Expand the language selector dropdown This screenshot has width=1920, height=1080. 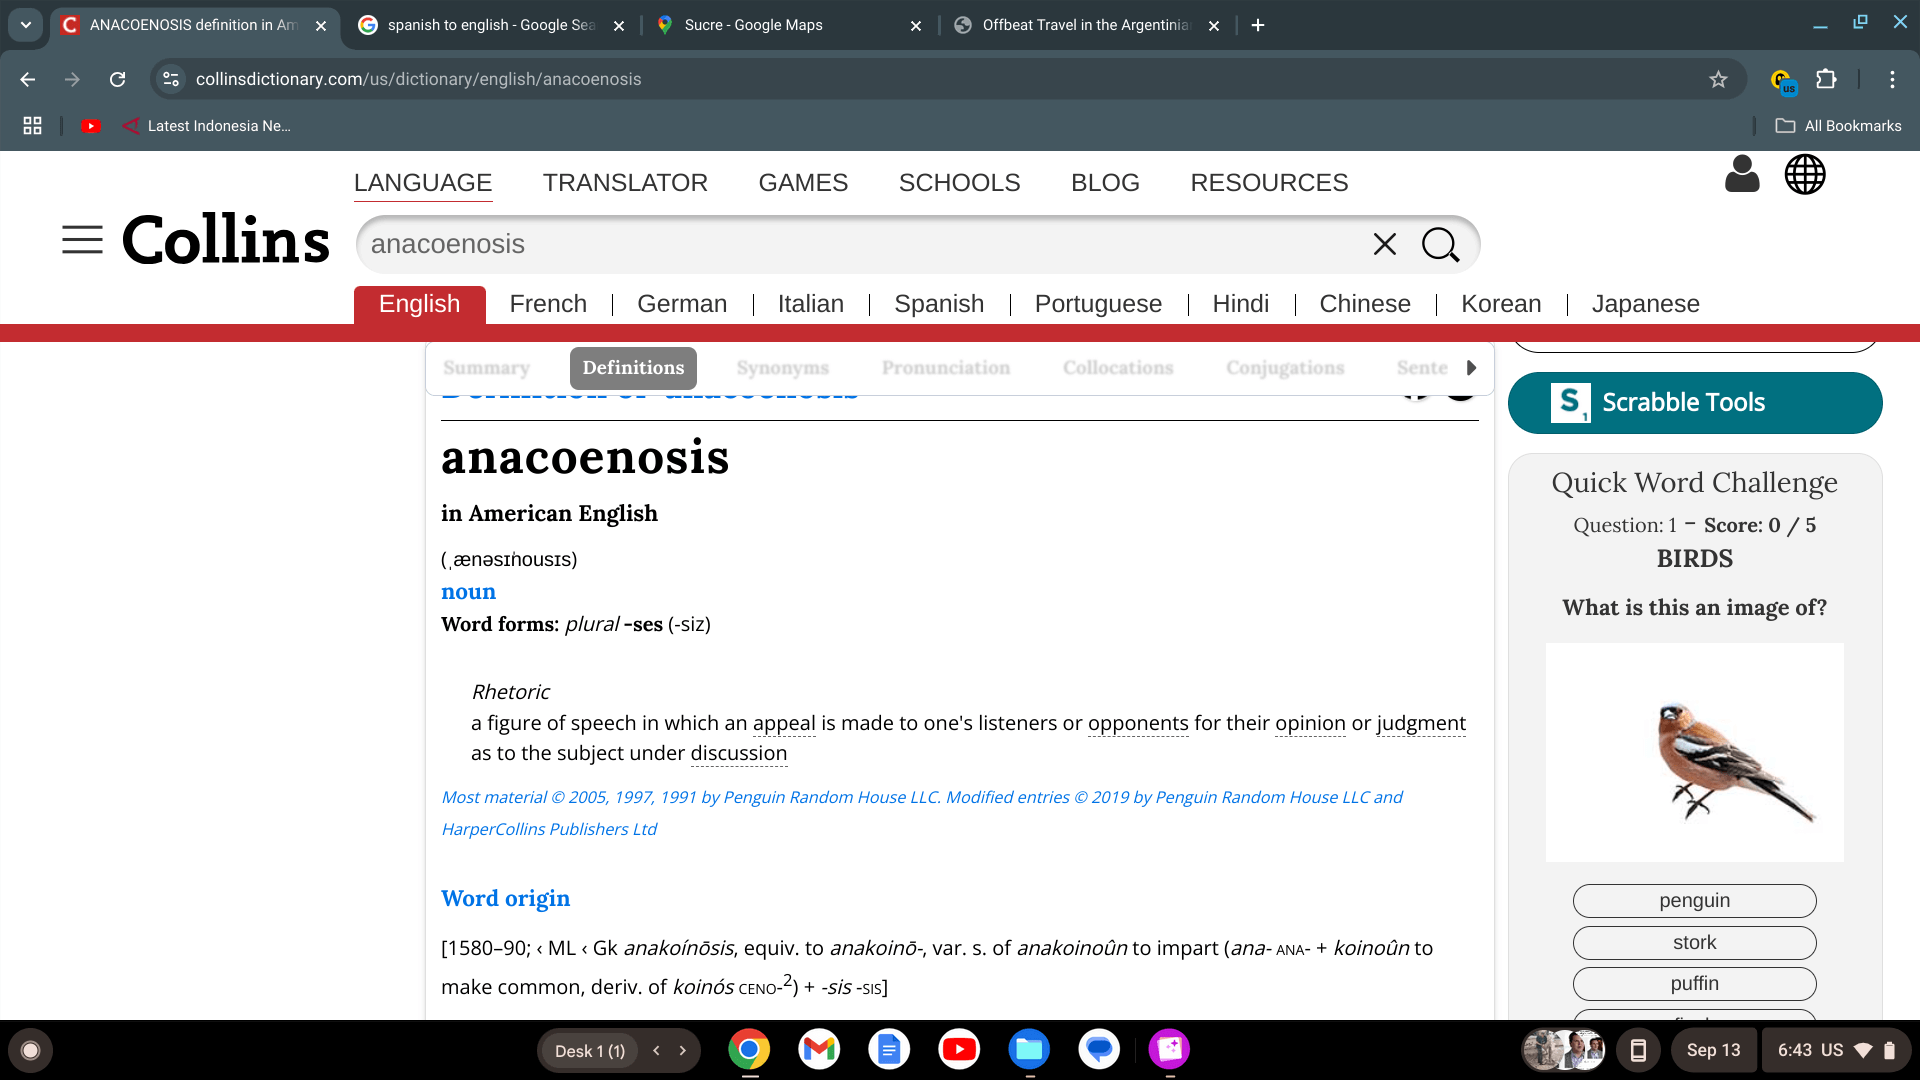1804,174
